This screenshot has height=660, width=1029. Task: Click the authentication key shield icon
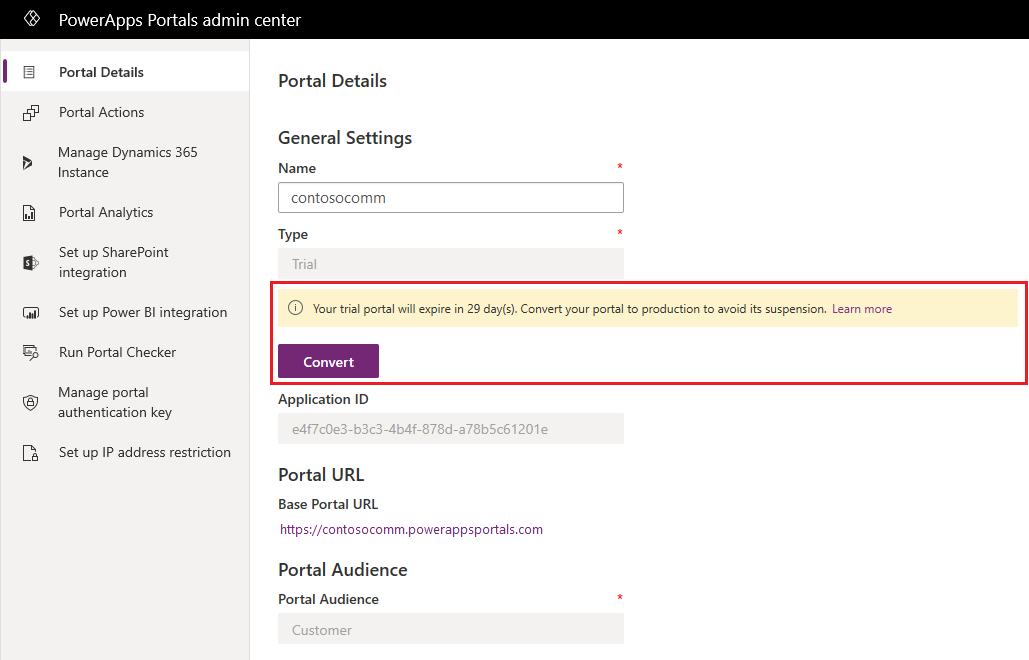[30, 403]
